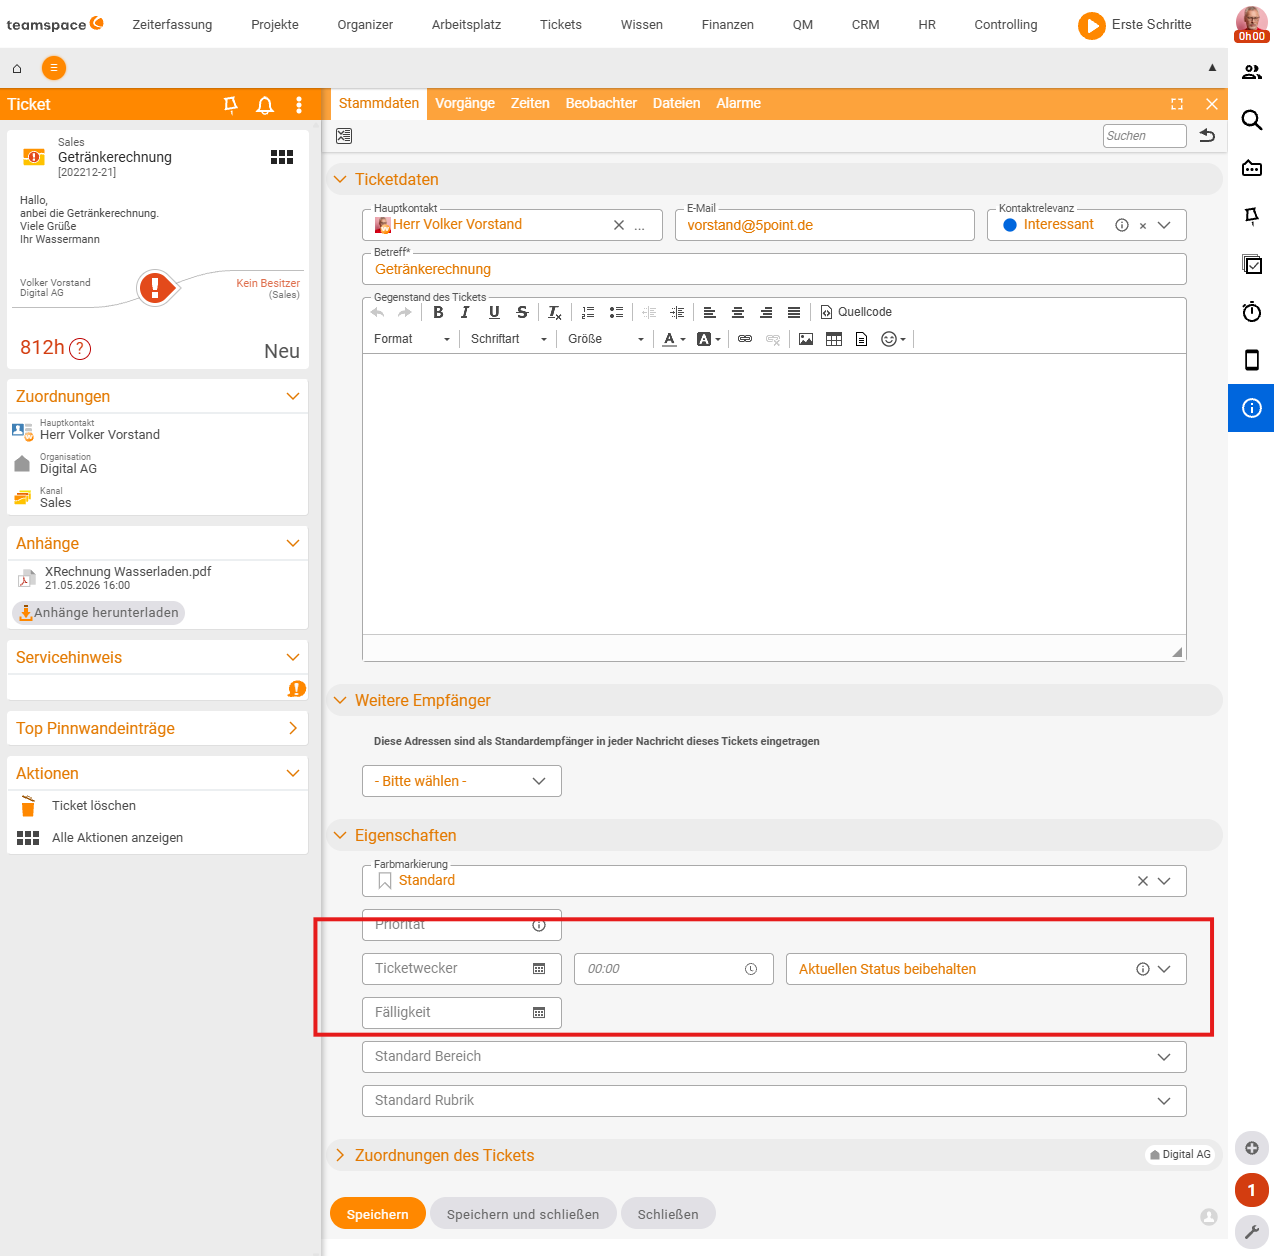
Task: Click the grid icon beside Getränkerechnung
Action: [282, 157]
